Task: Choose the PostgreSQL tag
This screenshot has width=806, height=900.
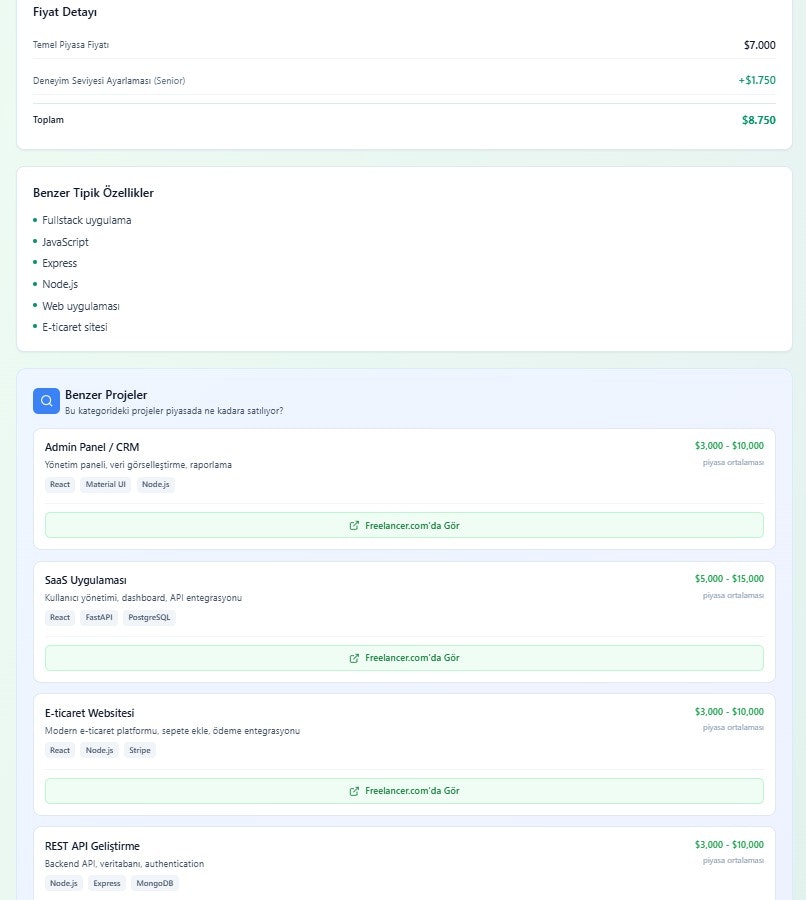Action: [150, 618]
